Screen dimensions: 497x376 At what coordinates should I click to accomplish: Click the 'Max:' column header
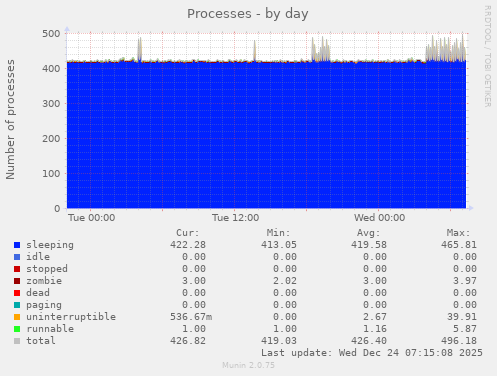459,233
